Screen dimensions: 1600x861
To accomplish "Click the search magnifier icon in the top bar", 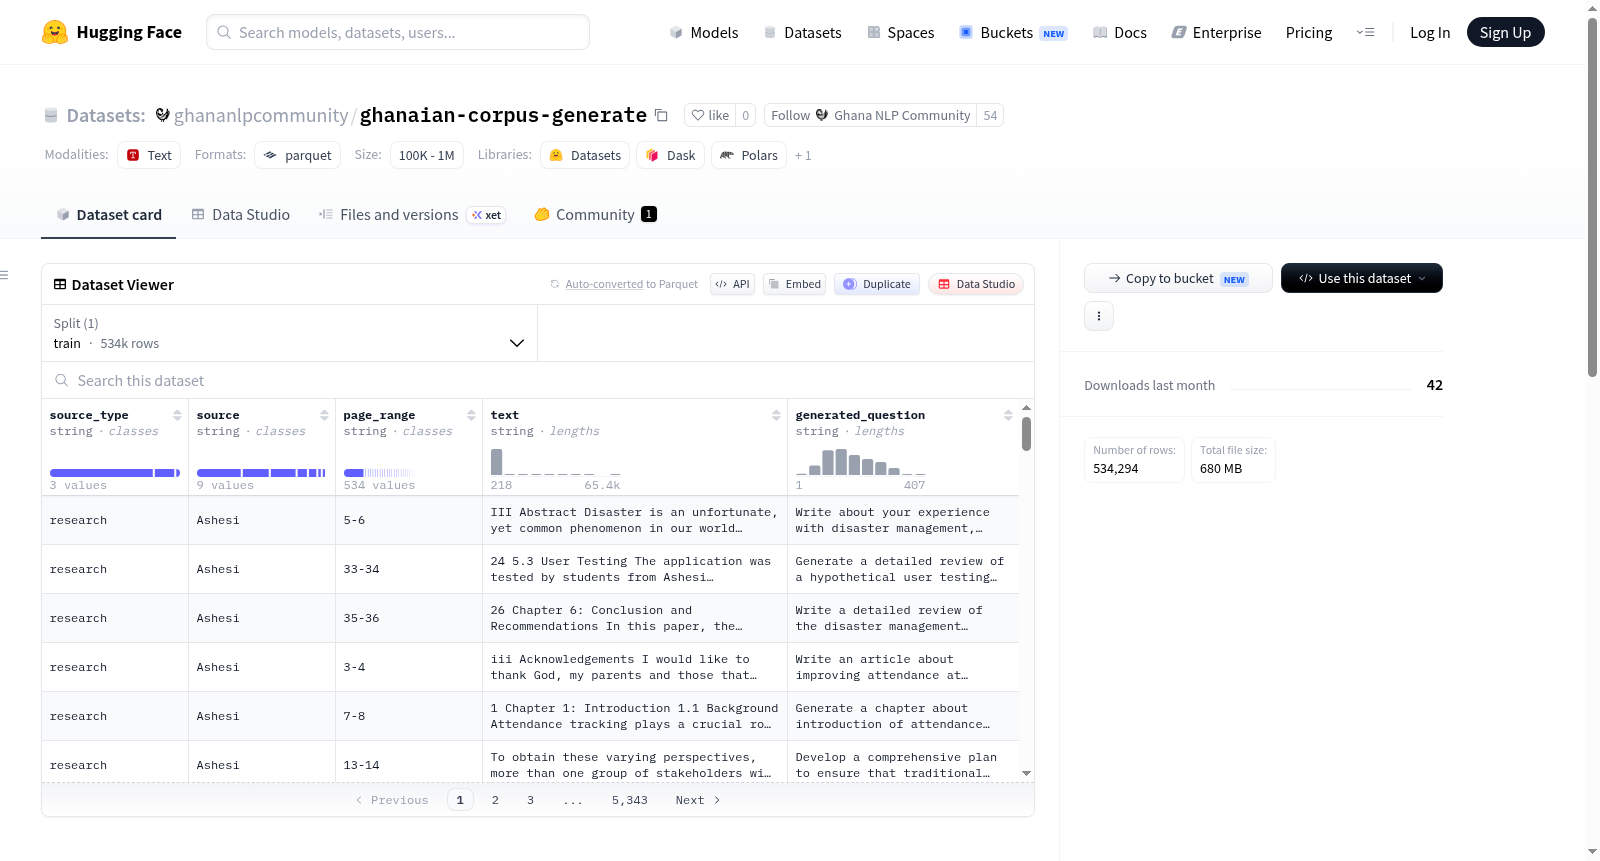I will click(224, 32).
